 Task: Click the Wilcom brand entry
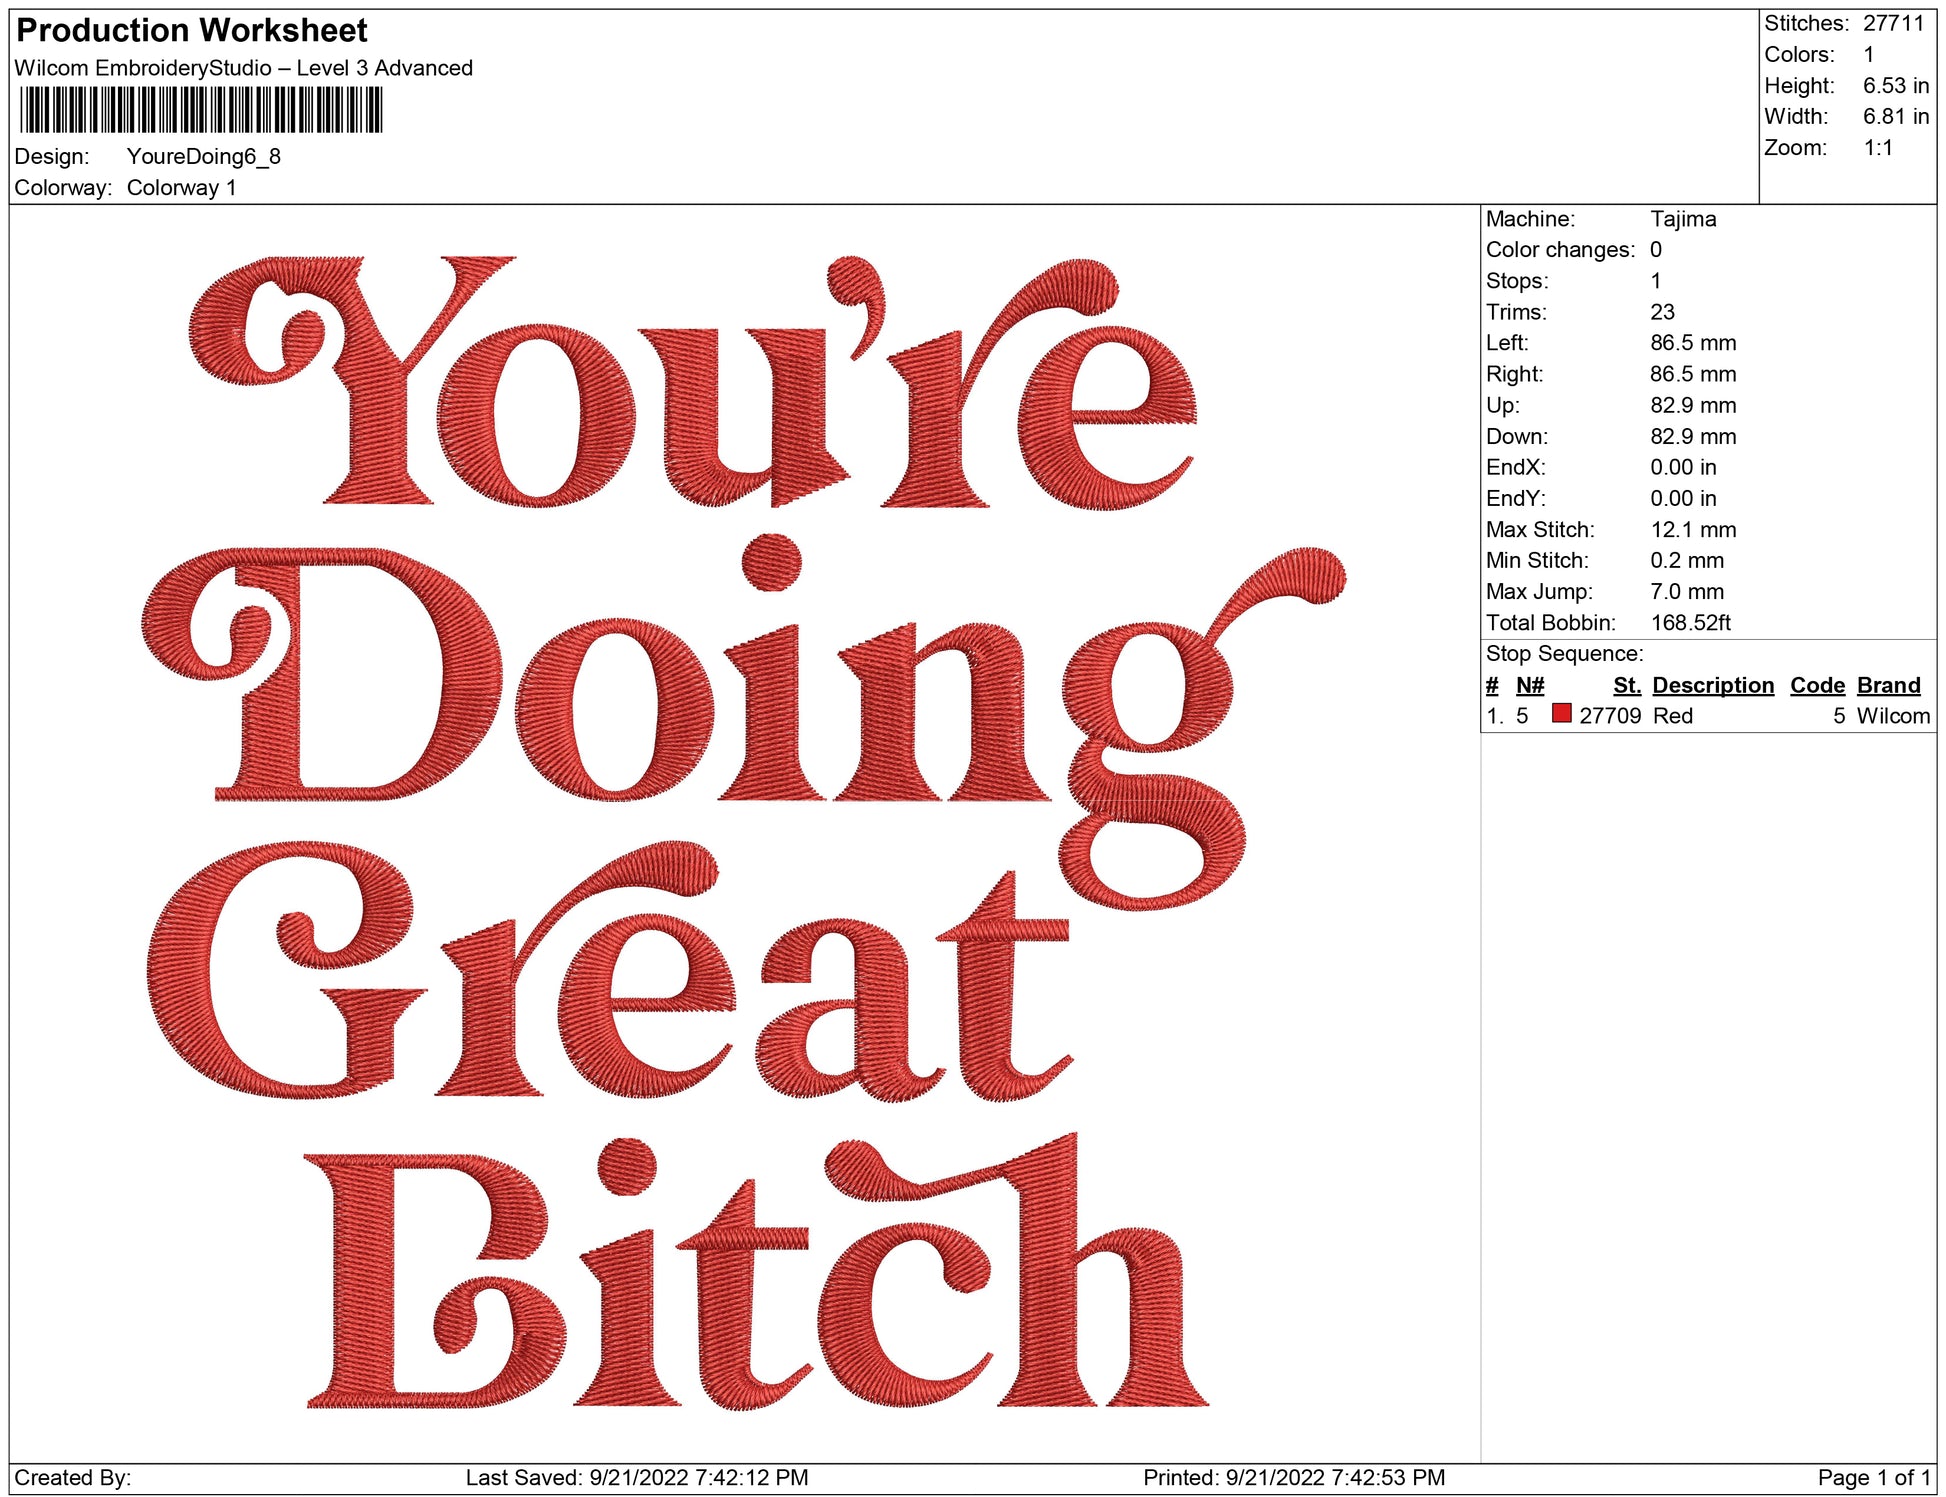click(x=1892, y=716)
